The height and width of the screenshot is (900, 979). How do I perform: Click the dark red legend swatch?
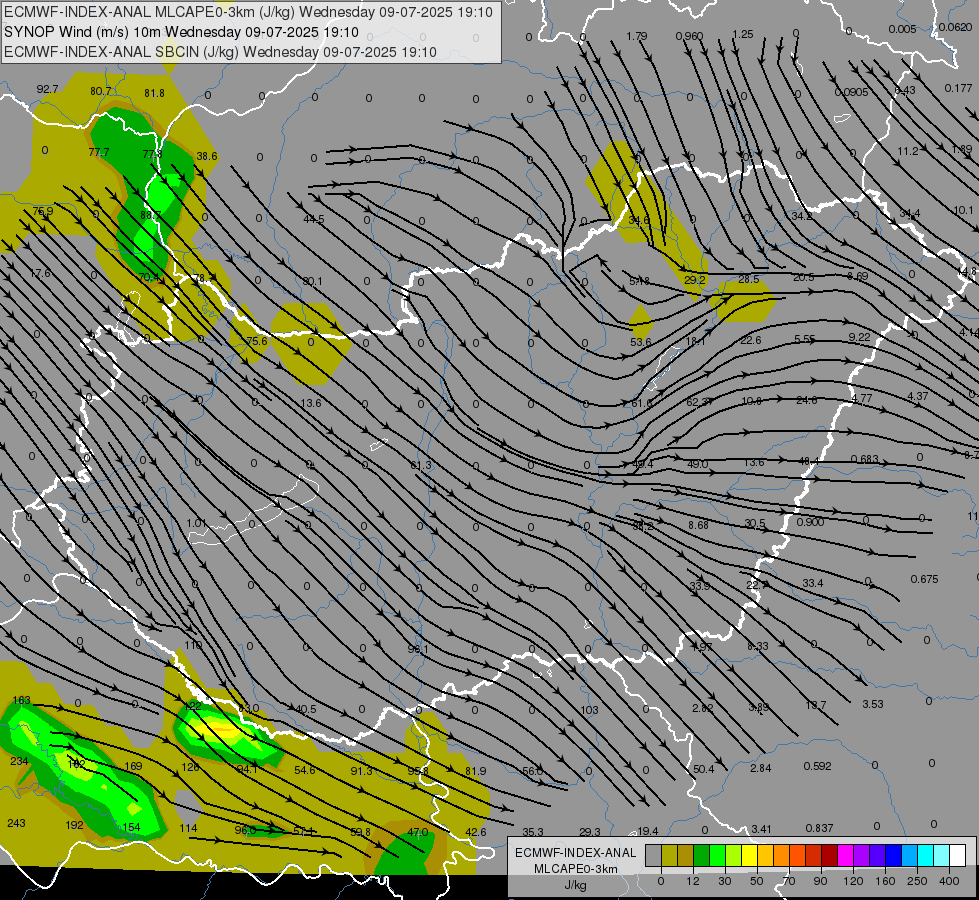pyautogui.click(x=829, y=856)
